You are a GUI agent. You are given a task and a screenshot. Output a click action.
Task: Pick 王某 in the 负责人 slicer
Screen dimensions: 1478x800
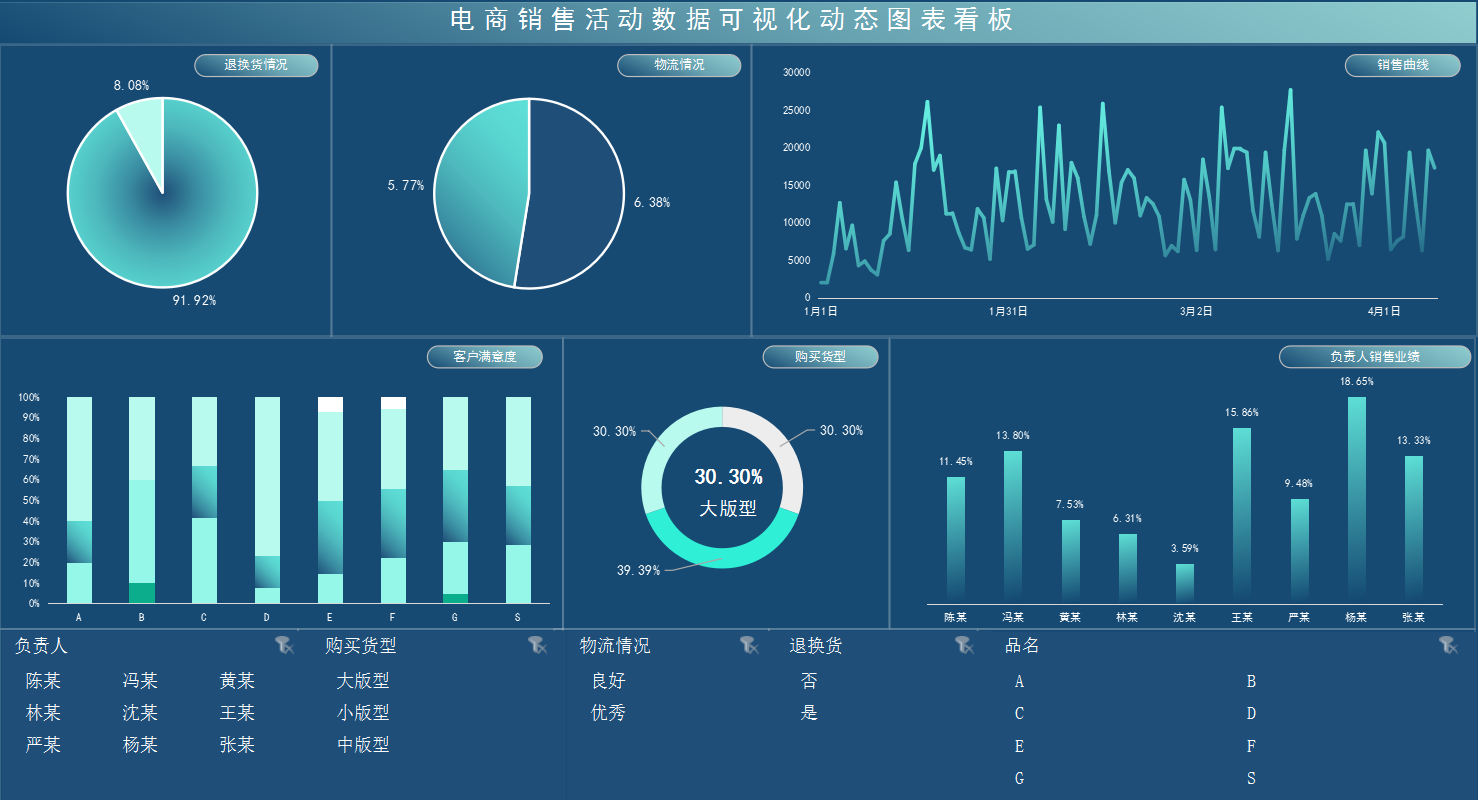pyautogui.click(x=237, y=713)
